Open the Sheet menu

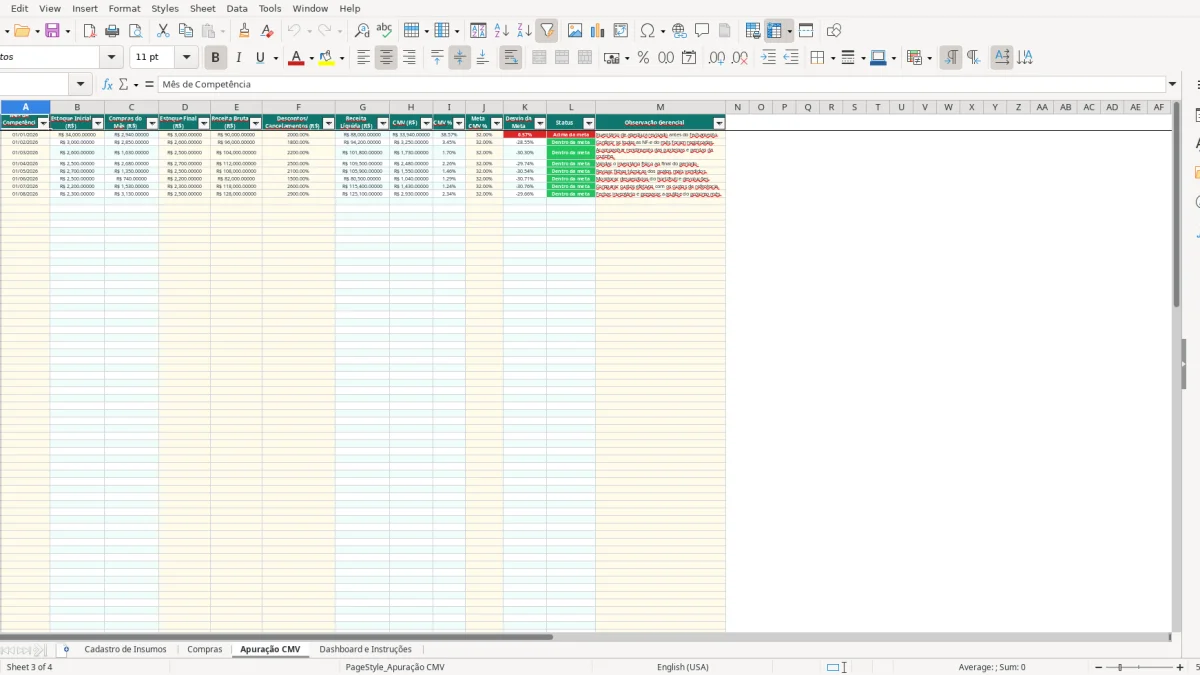pos(203,8)
